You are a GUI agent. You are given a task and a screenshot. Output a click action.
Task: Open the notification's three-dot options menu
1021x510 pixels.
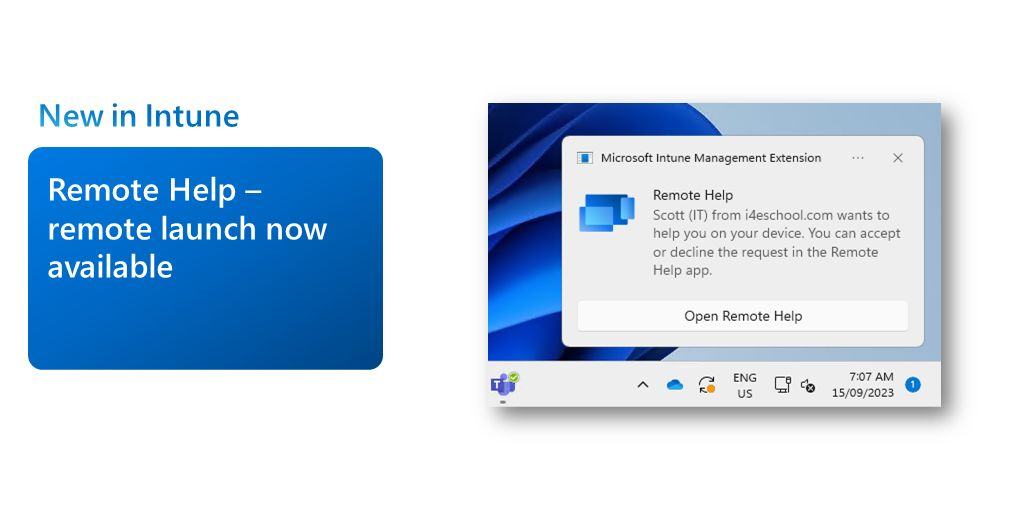pos(858,158)
